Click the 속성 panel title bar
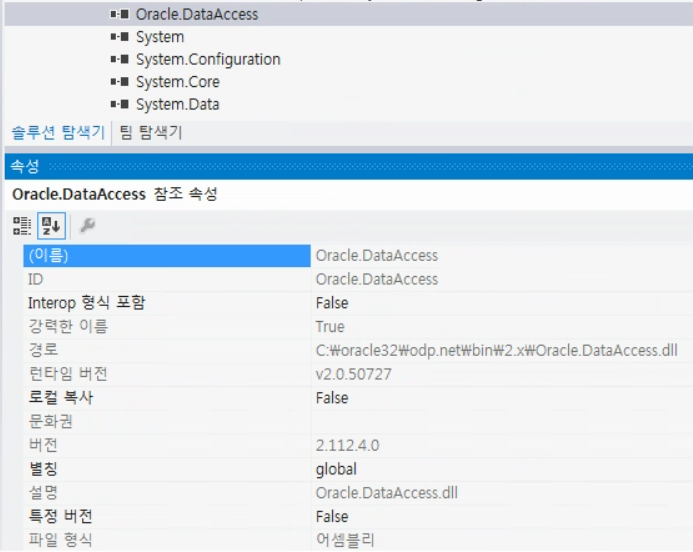693x552 pixels. click(349, 166)
